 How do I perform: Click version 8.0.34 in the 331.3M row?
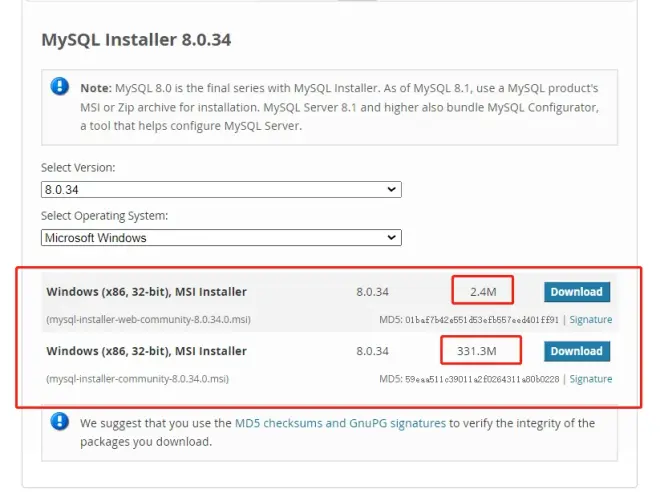373,351
